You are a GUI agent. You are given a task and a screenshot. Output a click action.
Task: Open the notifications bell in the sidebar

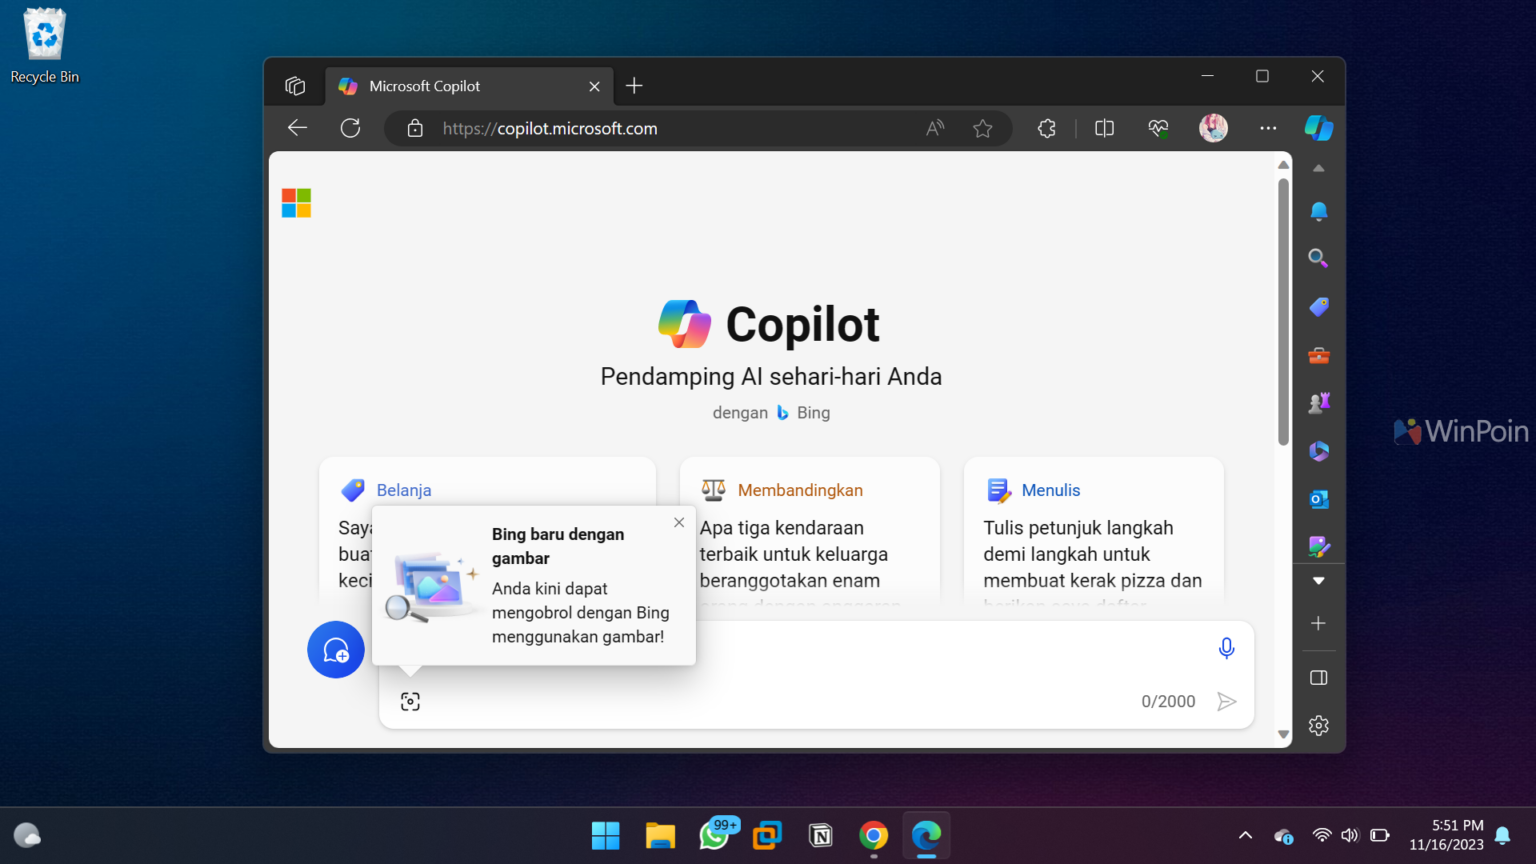(x=1318, y=211)
